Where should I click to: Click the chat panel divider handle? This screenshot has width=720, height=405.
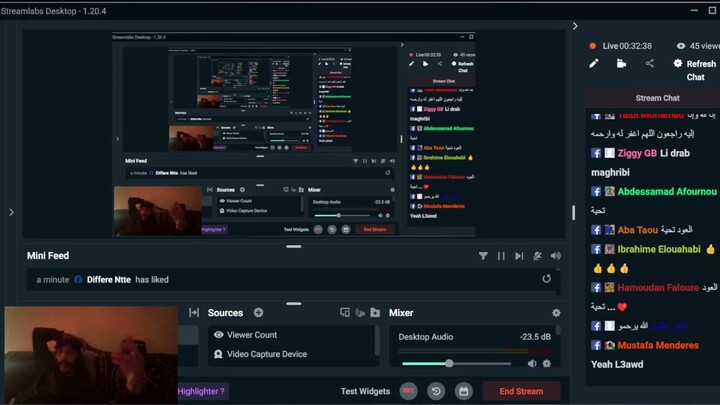point(574,212)
